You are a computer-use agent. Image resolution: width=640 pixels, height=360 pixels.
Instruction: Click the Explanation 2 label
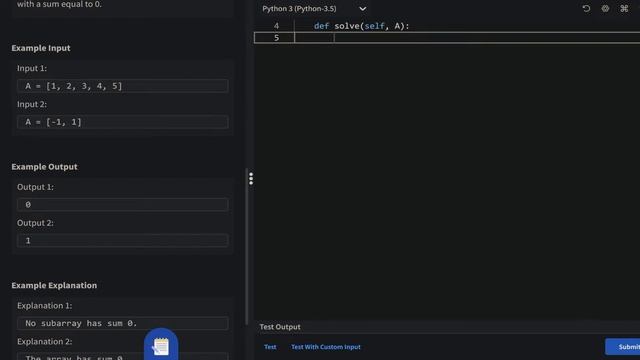(44, 342)
